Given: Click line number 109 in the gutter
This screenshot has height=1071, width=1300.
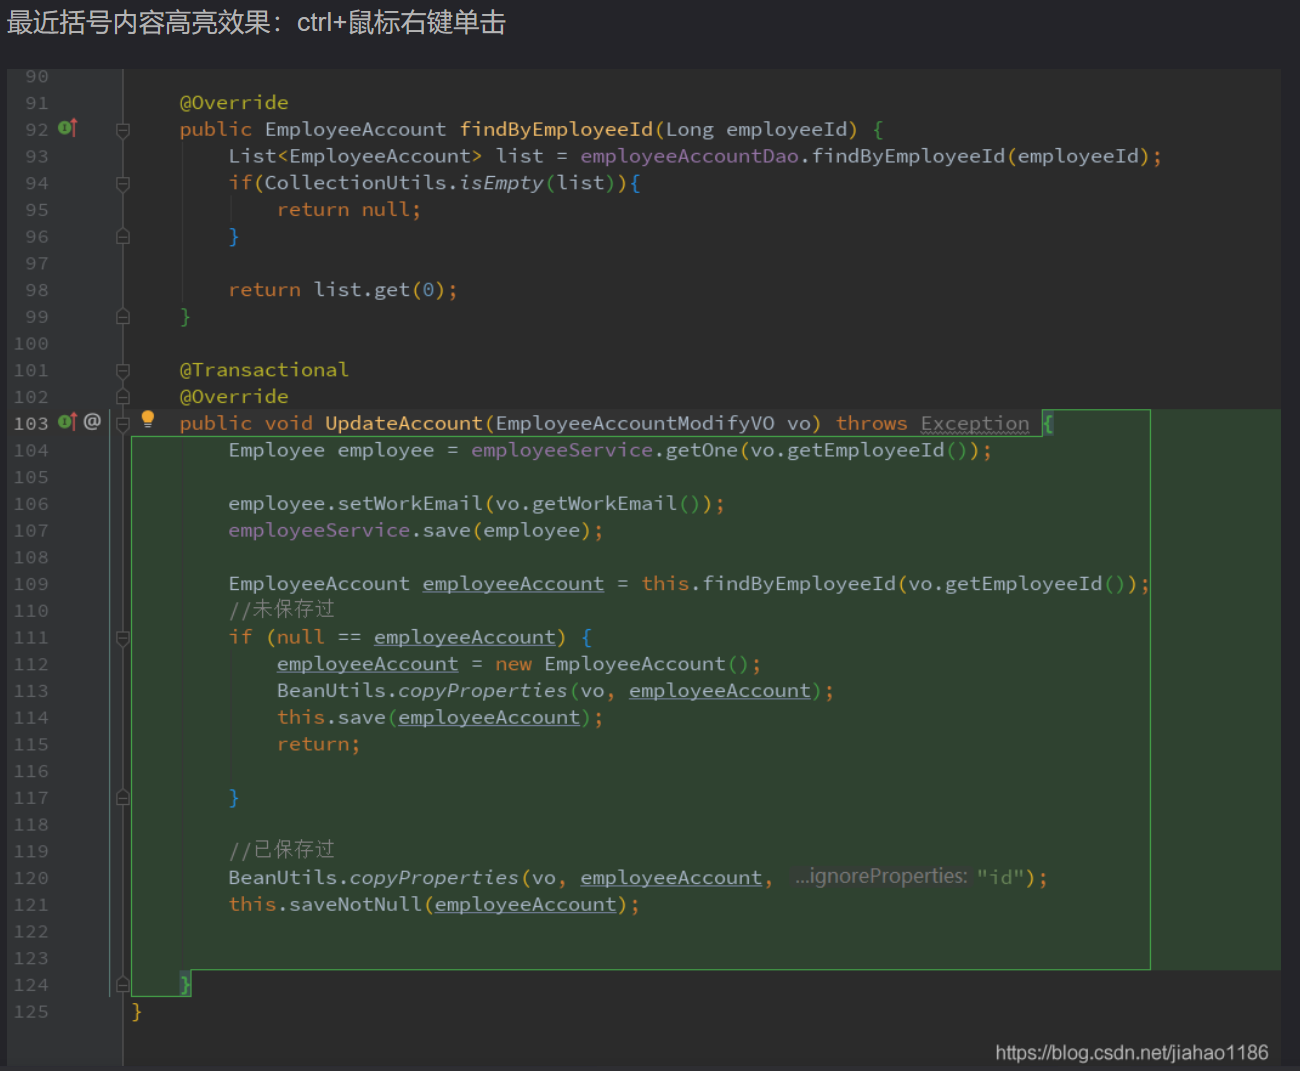Looking at the screenshot, I should click(31, 584).
